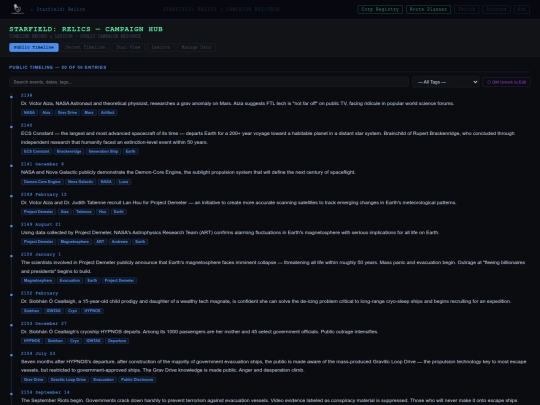Click the Grav Drive tag under 2138
The height and width of the screenshot is (405, 540).
tap(67, 113)
